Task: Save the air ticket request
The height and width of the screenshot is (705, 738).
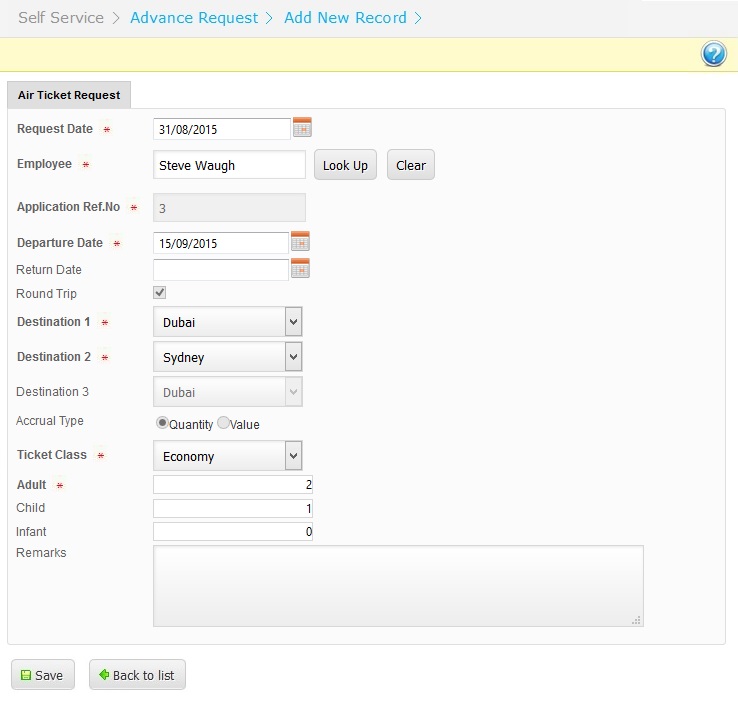Action: click(43, 675)
